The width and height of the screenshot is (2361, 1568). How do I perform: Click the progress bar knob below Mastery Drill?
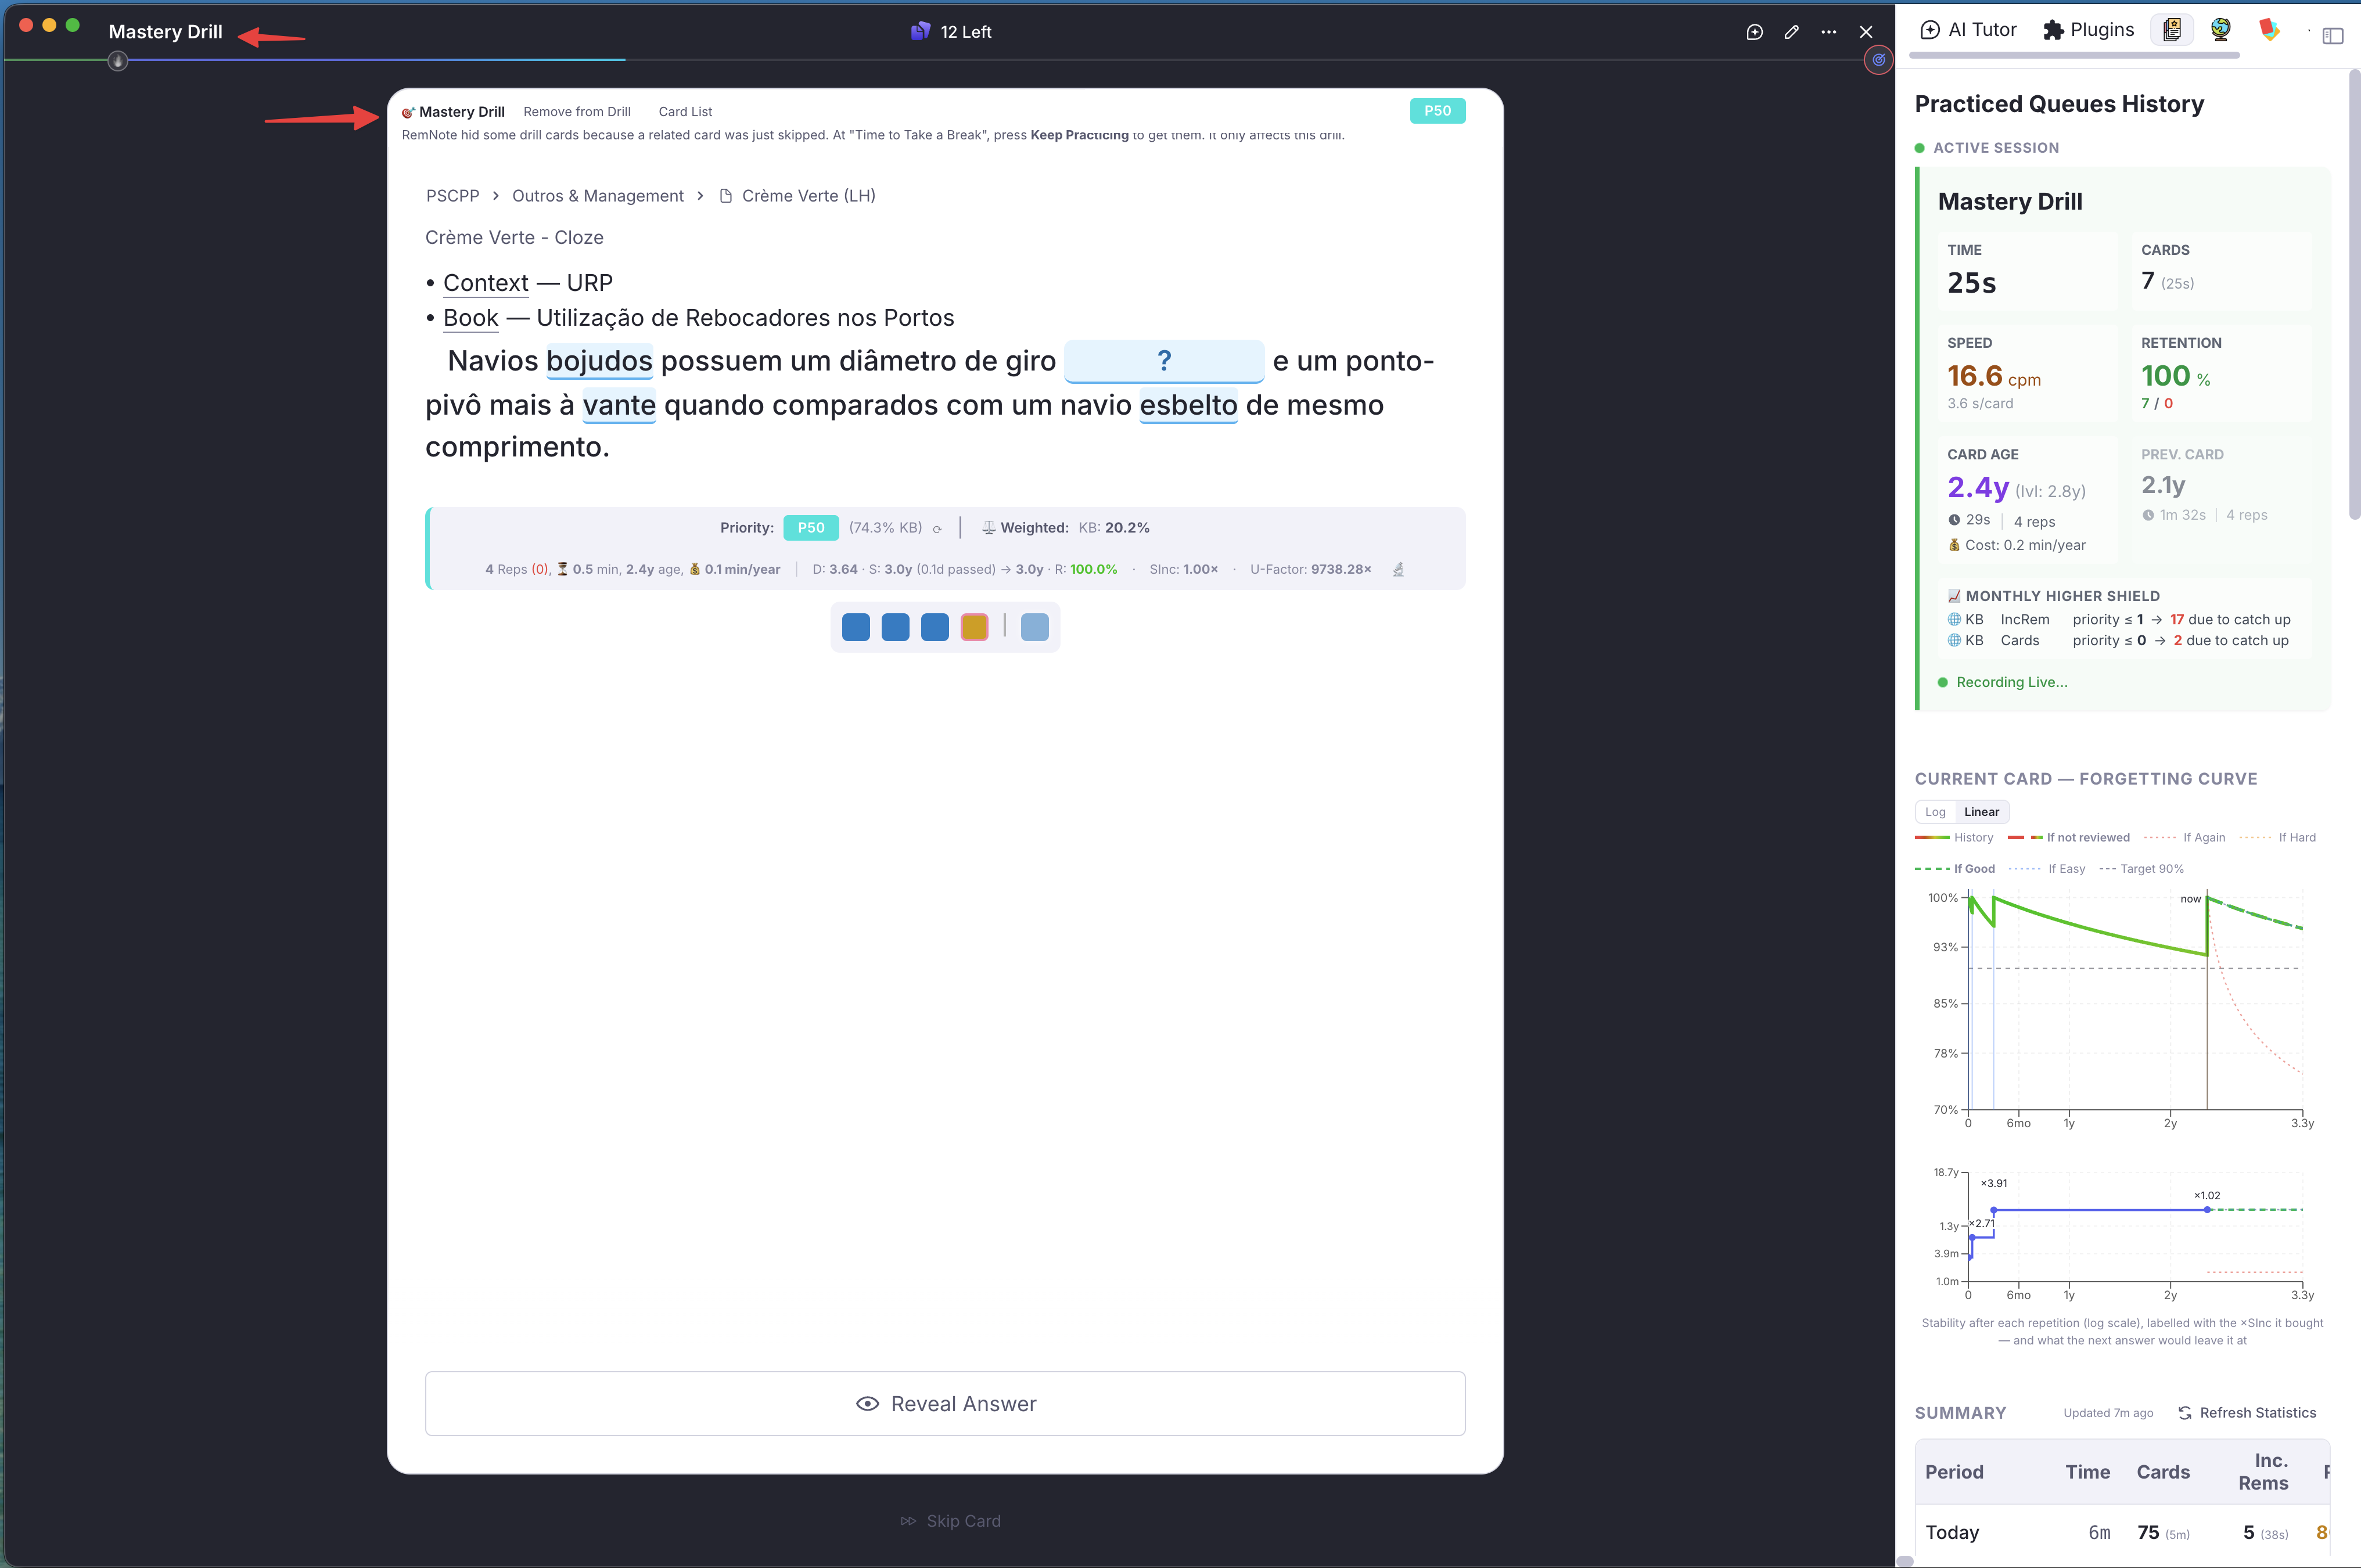coord(118,61)
